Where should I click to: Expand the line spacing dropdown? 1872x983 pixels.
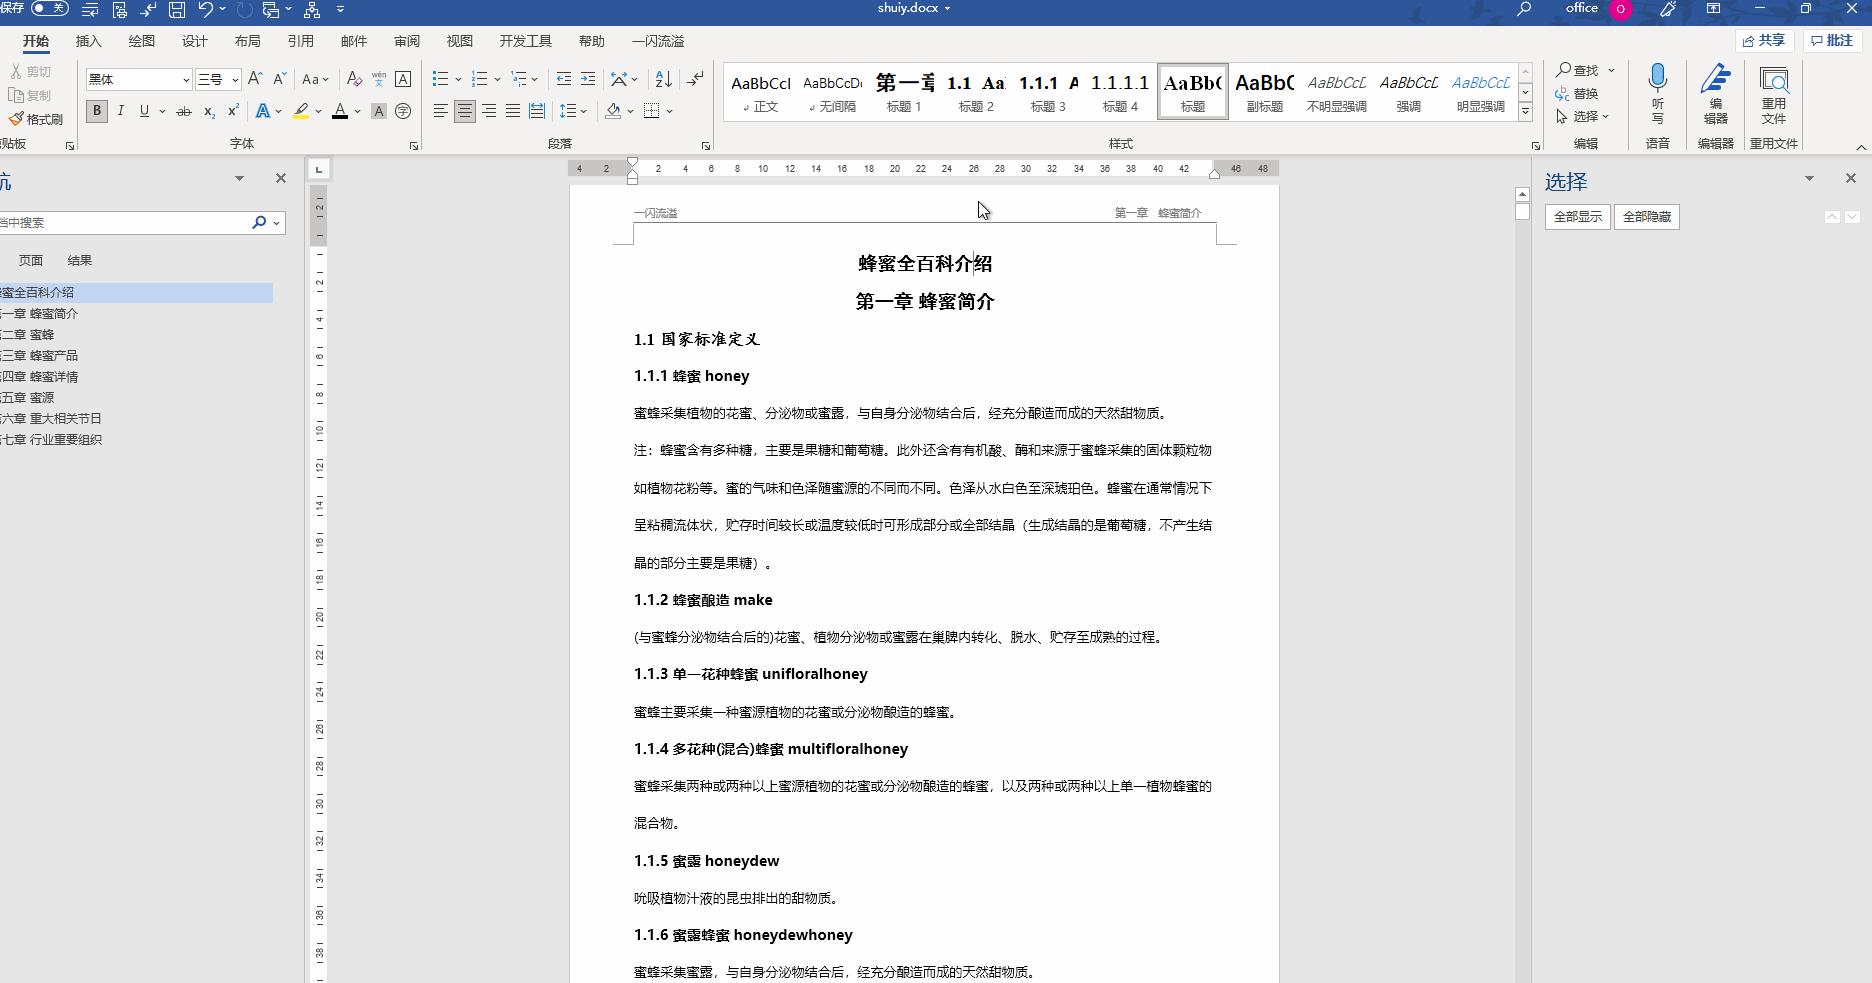581,111
